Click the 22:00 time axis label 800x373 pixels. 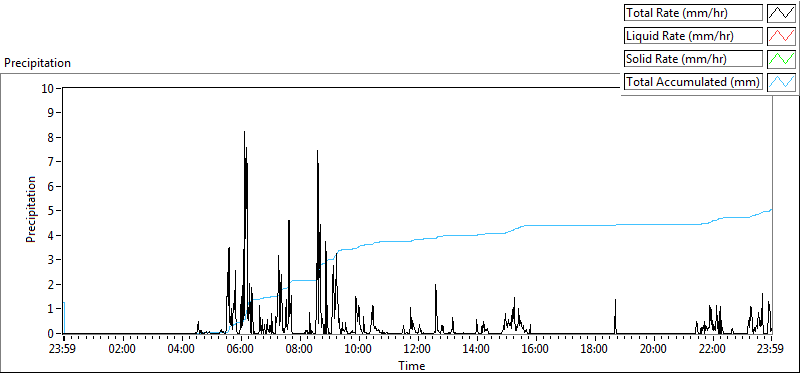click(x=712, y=350)
